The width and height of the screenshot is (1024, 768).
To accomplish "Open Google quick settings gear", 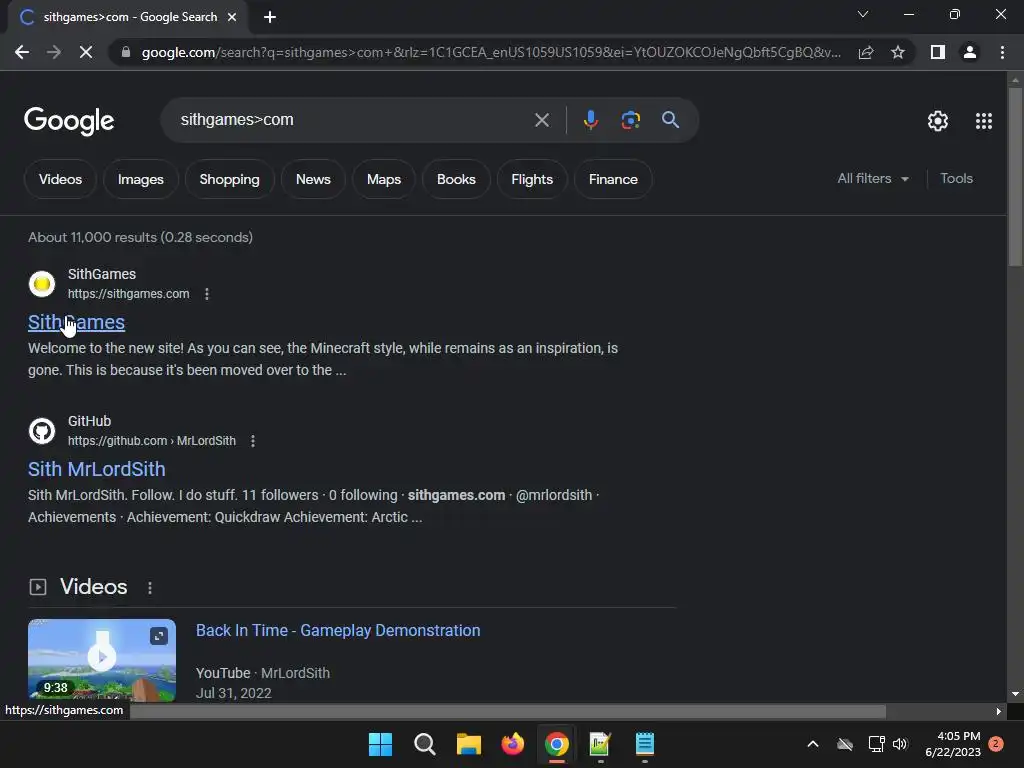I will coord(938,121).
